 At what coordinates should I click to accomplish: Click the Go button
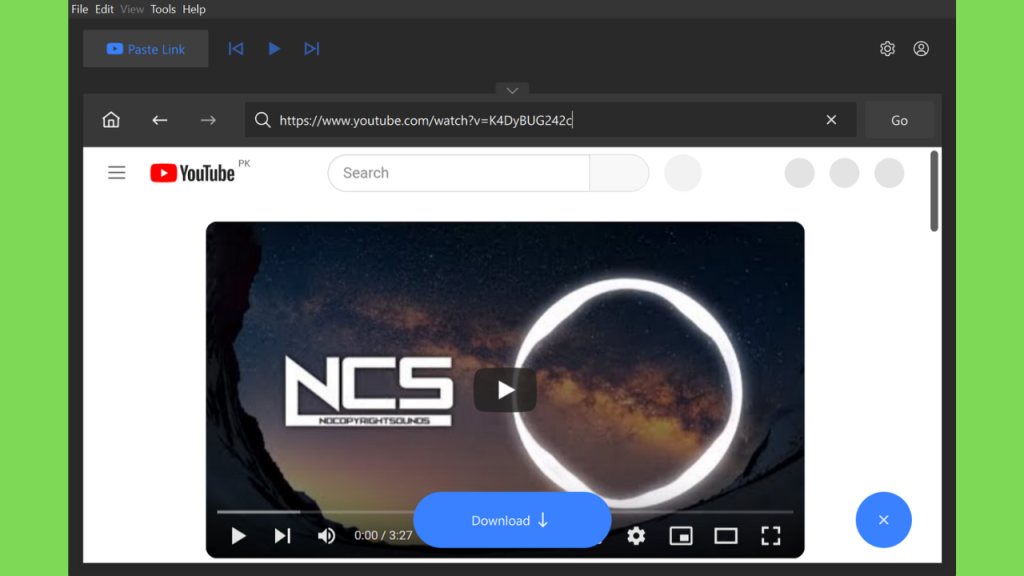tap(899, 120)
